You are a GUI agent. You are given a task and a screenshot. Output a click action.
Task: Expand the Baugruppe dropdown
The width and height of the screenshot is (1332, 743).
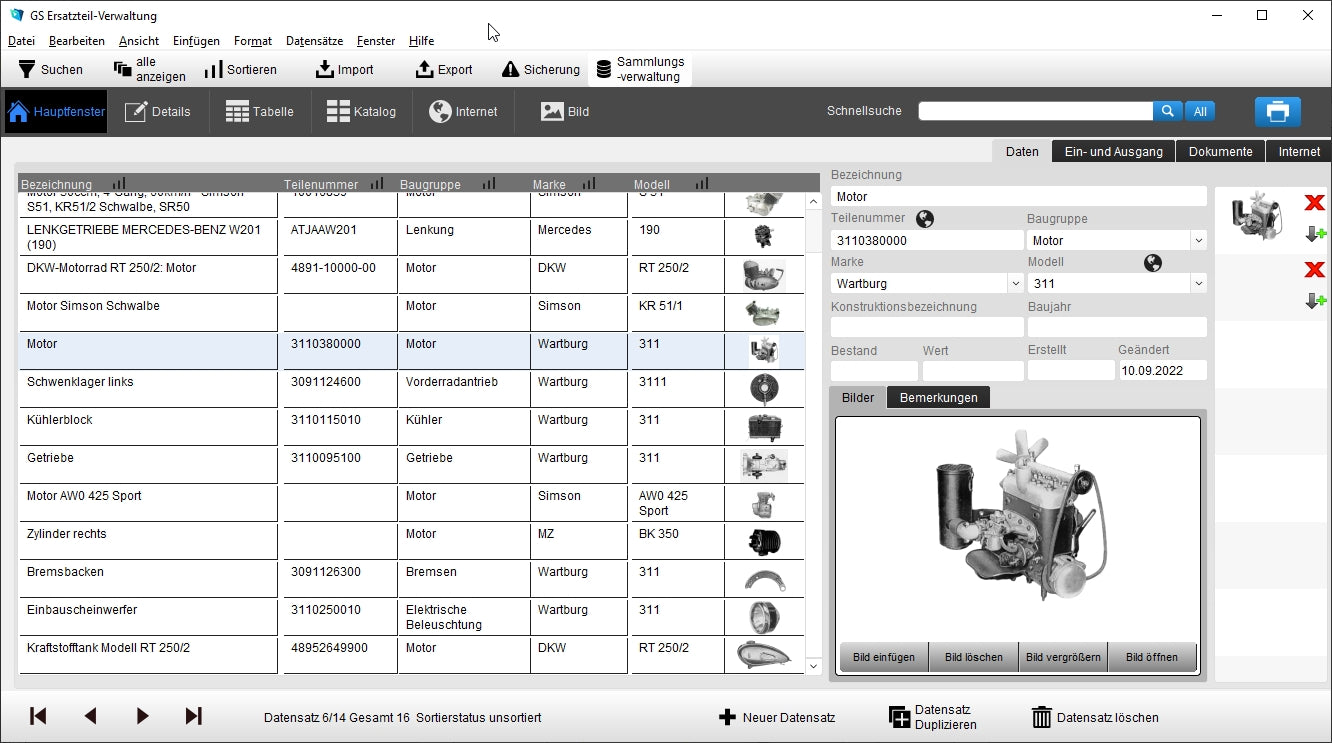coord(1198,241)
